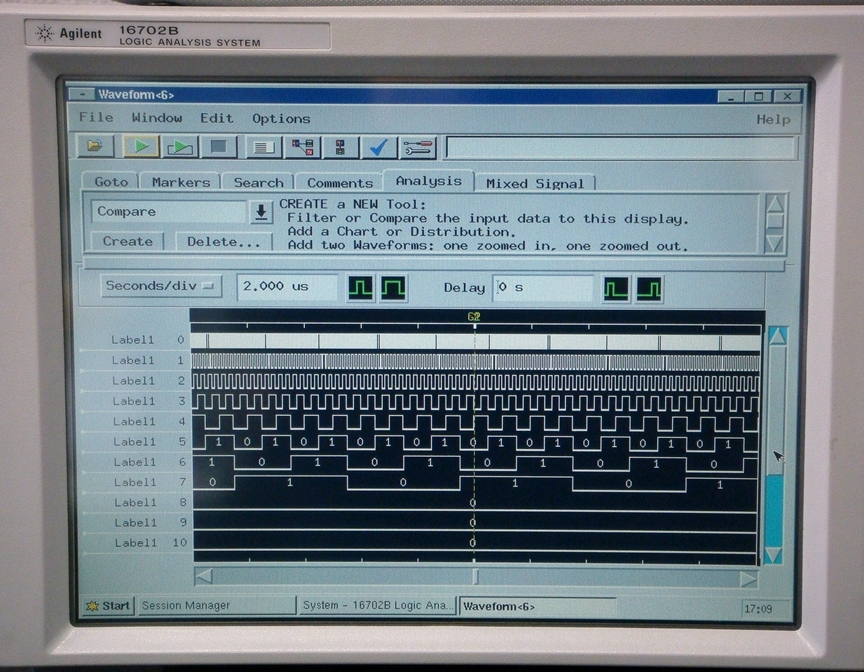The height and width of the screenshot is (672, 864).
Task: Open the Help menu
Action: [773, 120]
